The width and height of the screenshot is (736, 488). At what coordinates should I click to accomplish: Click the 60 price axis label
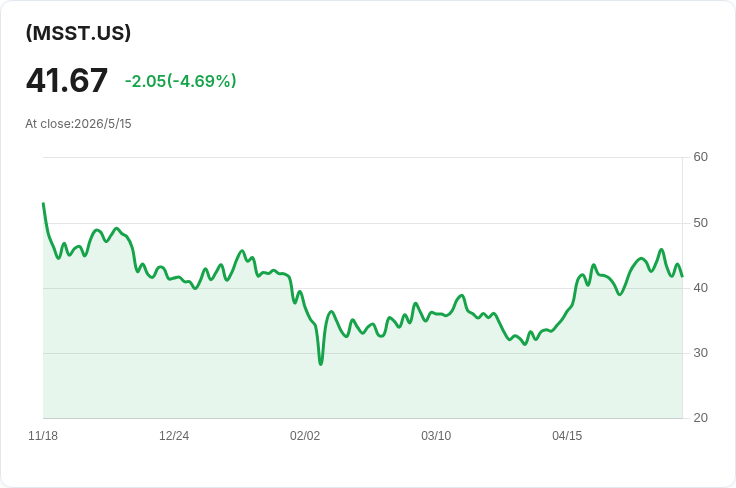(700, 157)
